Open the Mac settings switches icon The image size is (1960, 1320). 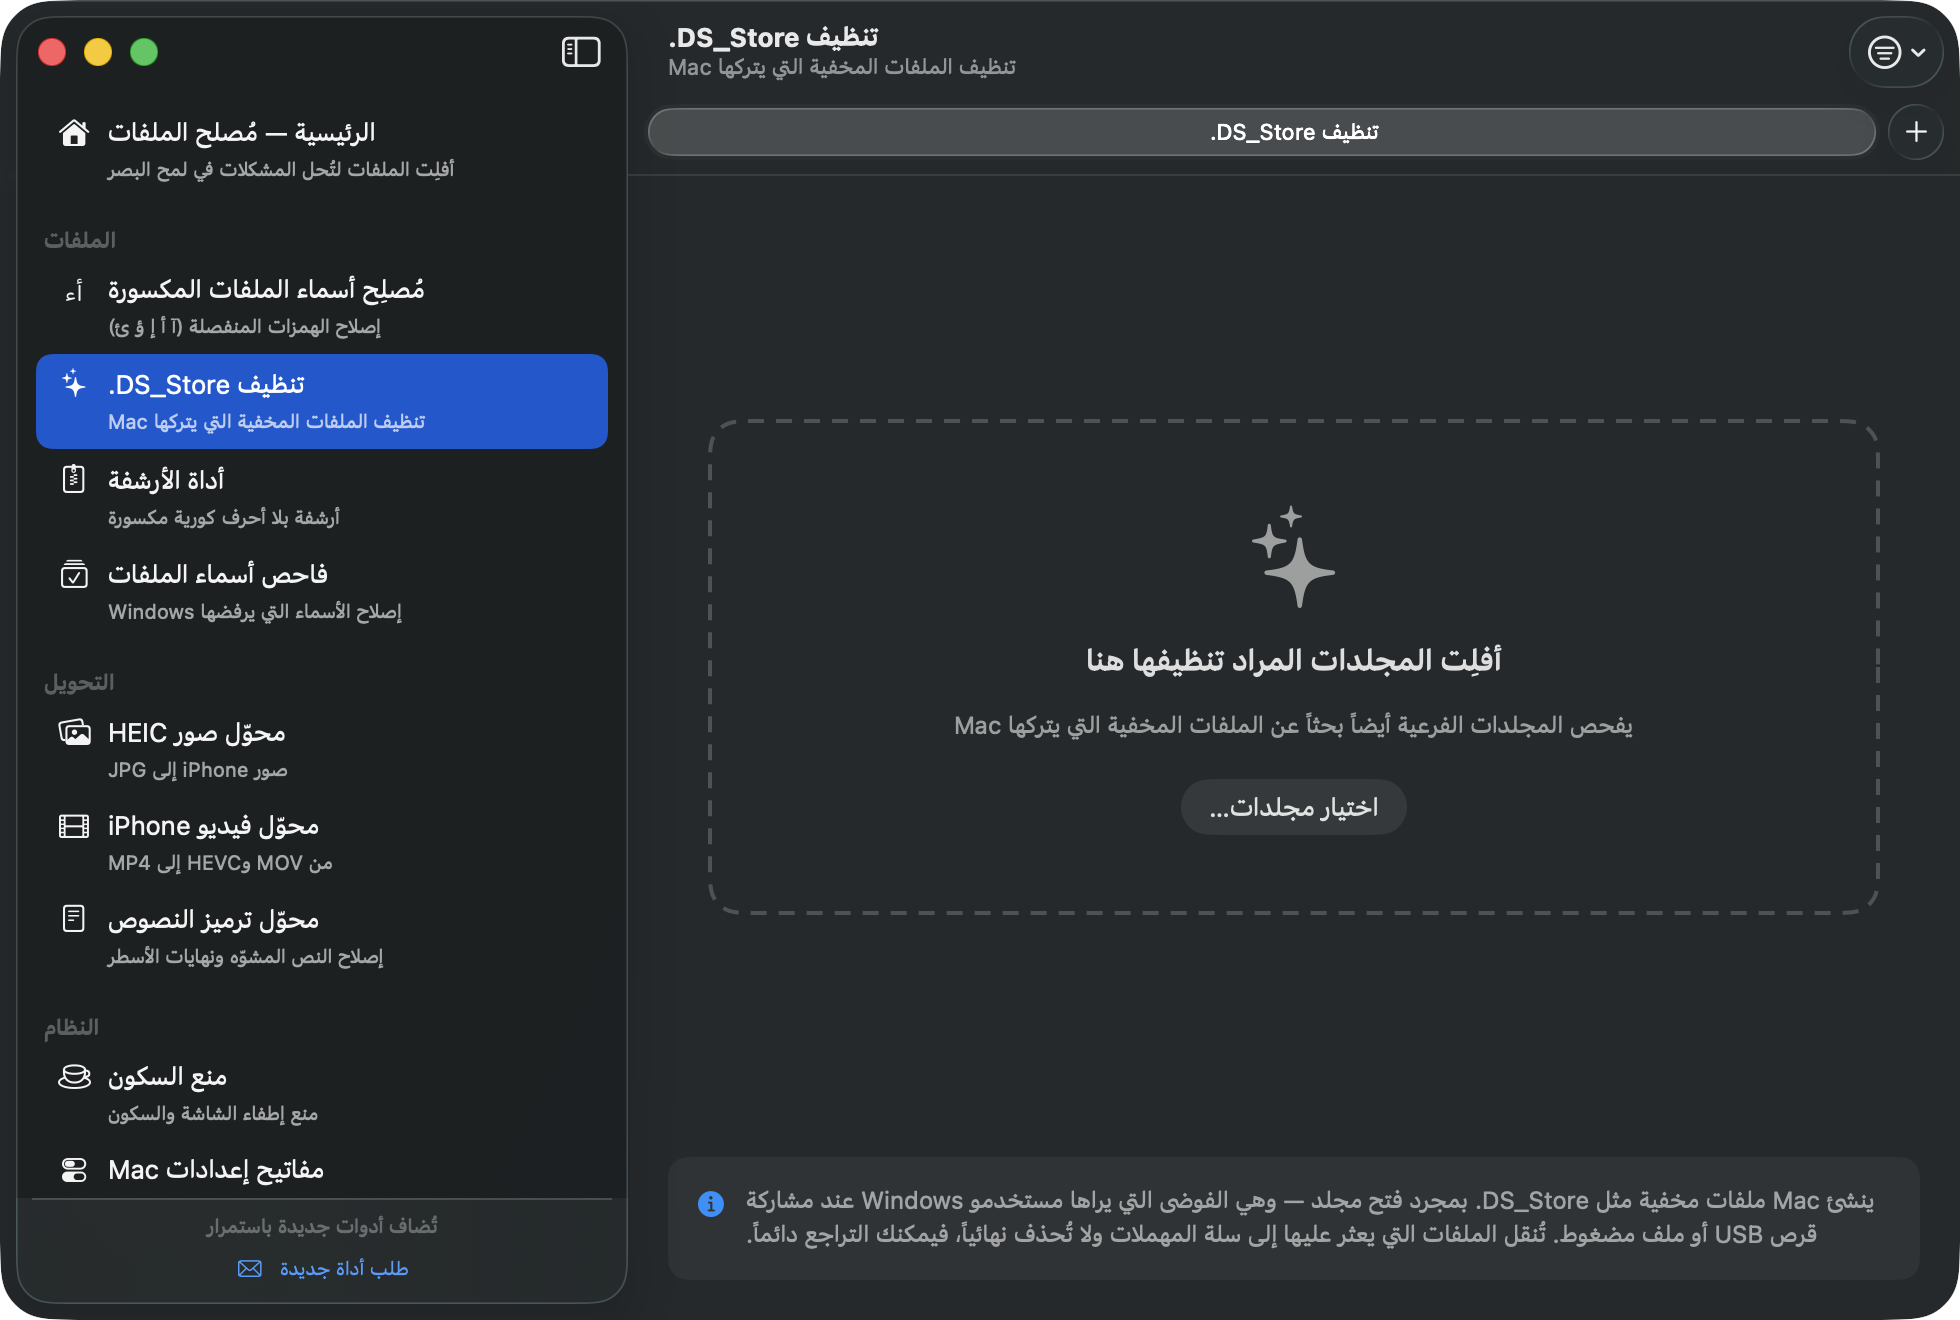pos(74,1170)
